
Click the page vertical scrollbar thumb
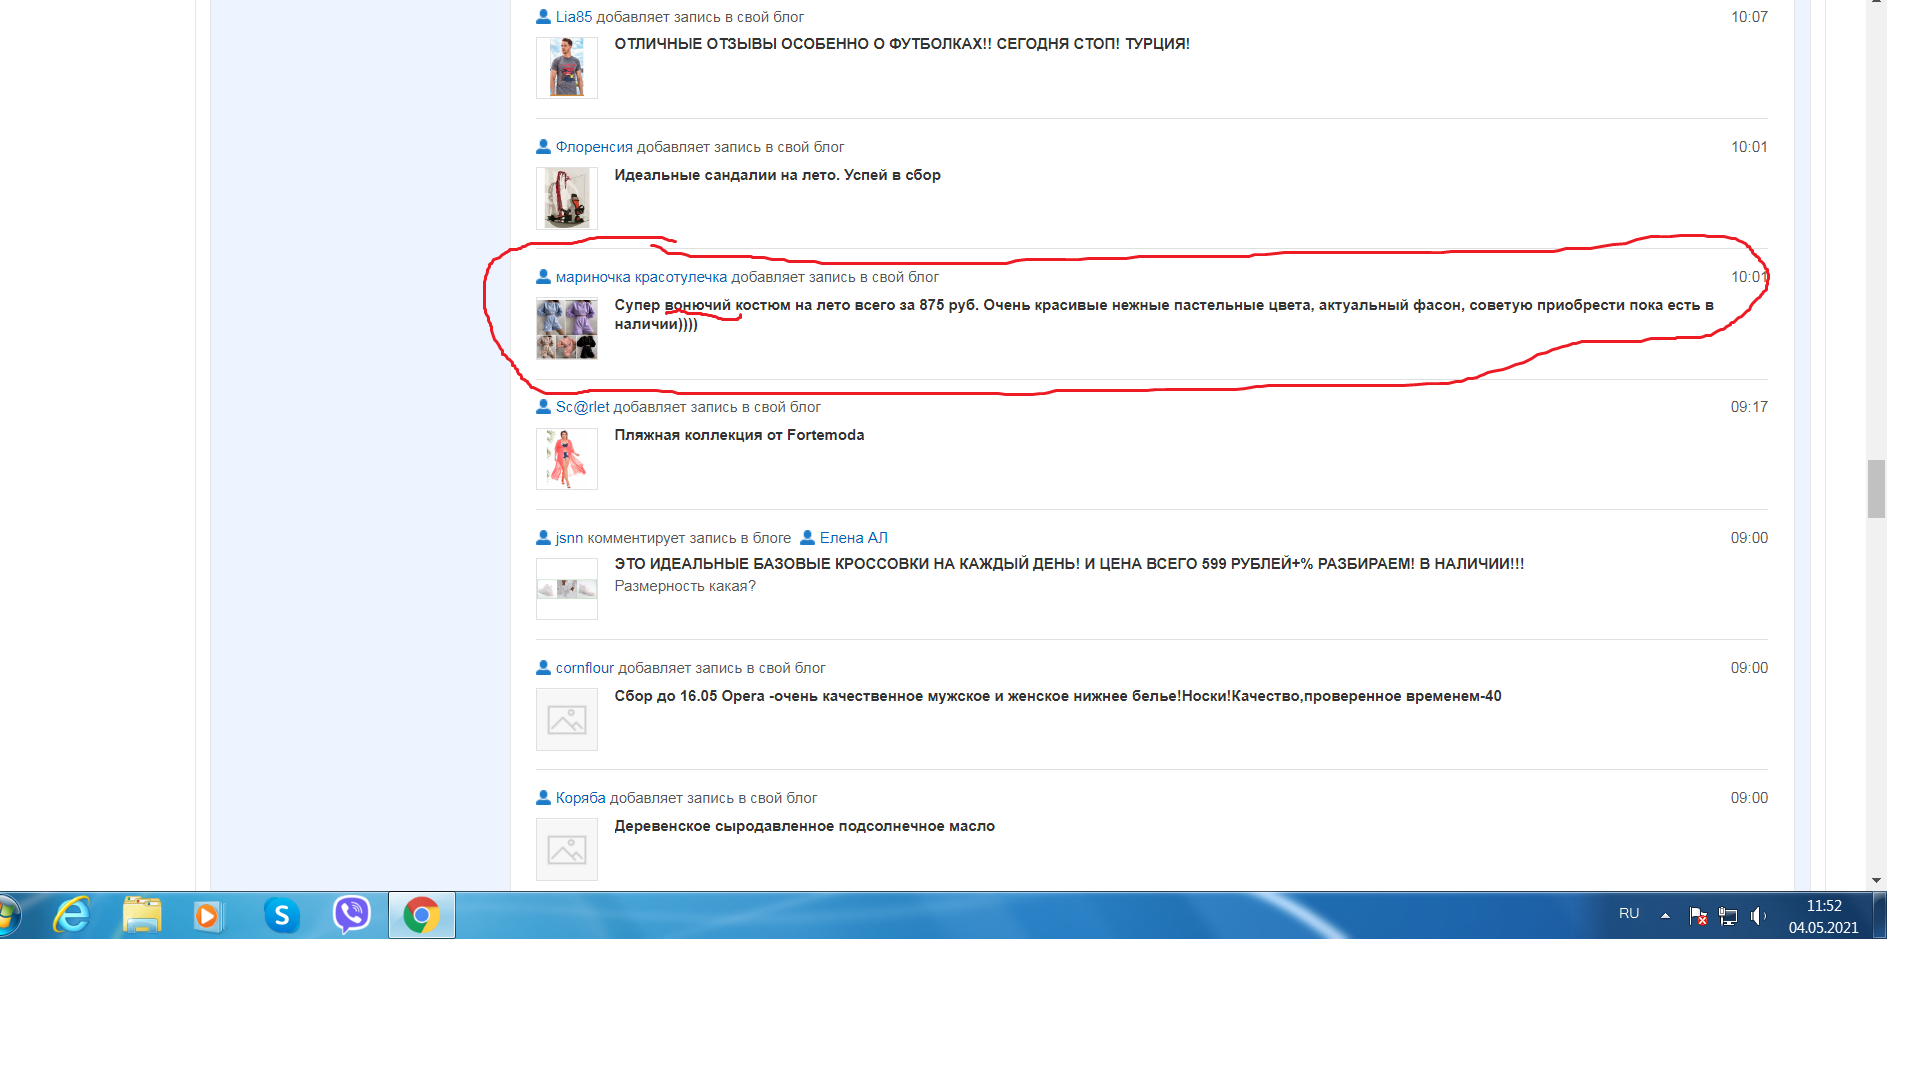point(1876,489)
